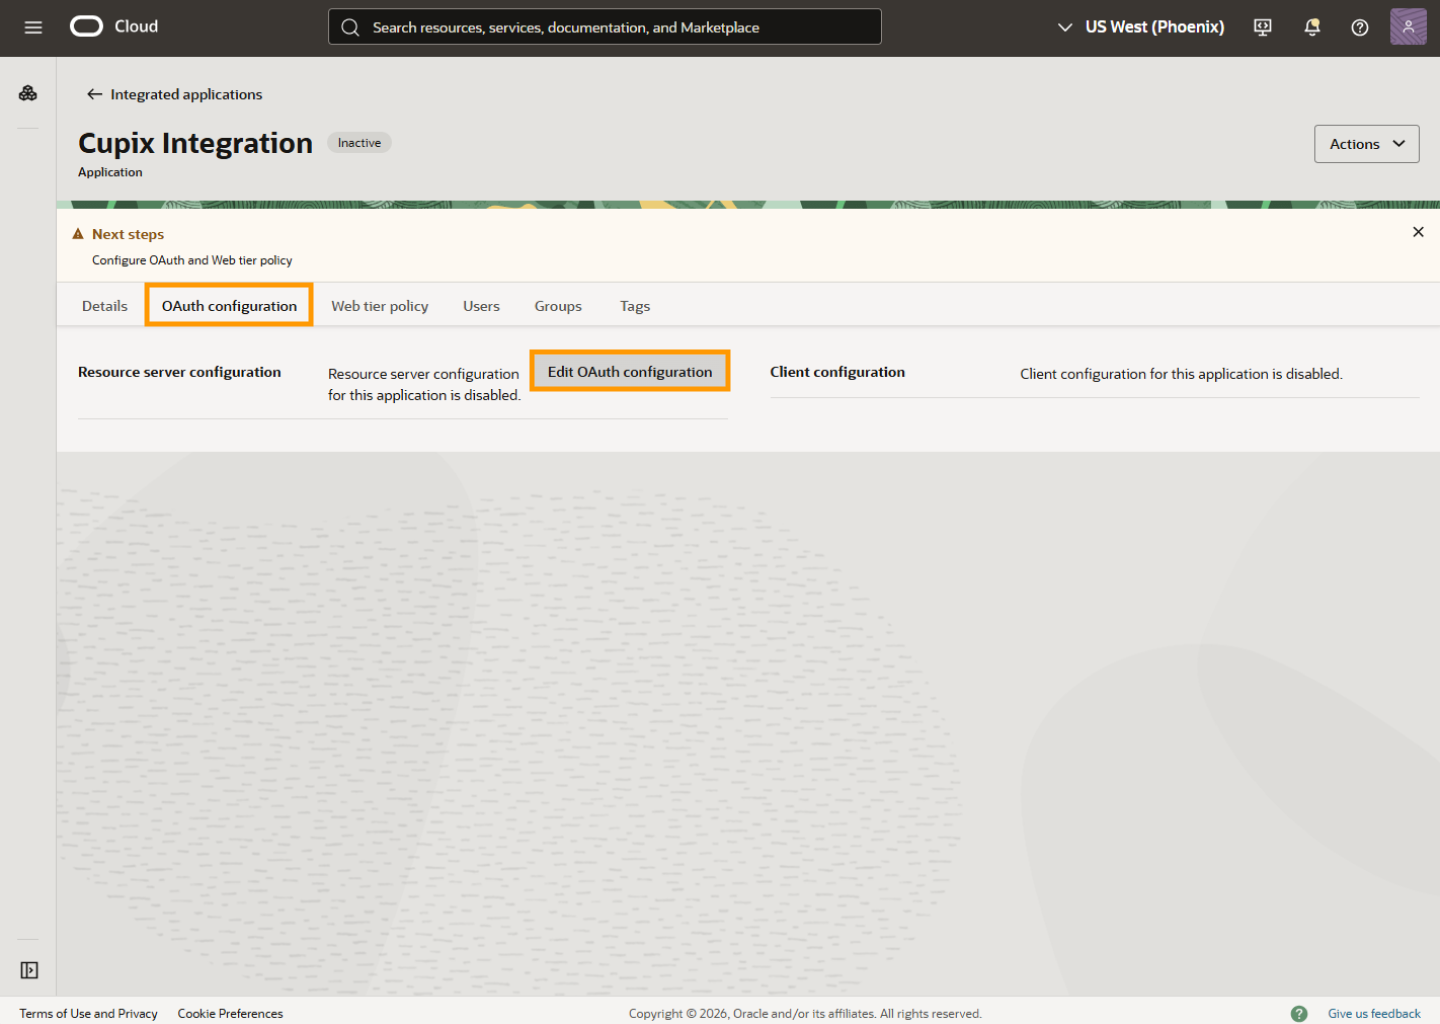Click the search magnifier icon
The height and width of the screenshot is (1024, 1440).
coord(350,27)
